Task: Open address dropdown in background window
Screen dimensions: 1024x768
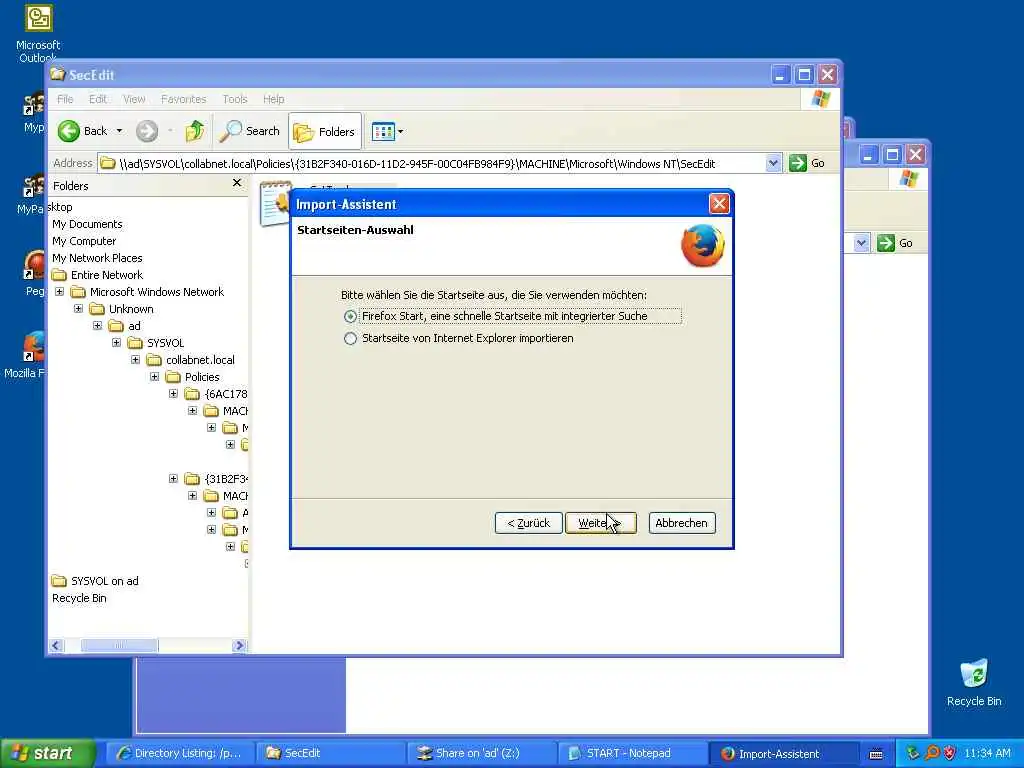Action: click(861, 243)
